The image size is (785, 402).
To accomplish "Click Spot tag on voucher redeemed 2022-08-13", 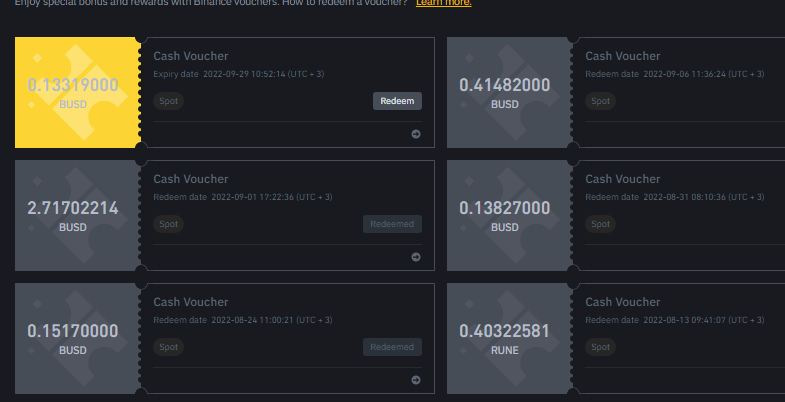I will (x=601, y=347).
